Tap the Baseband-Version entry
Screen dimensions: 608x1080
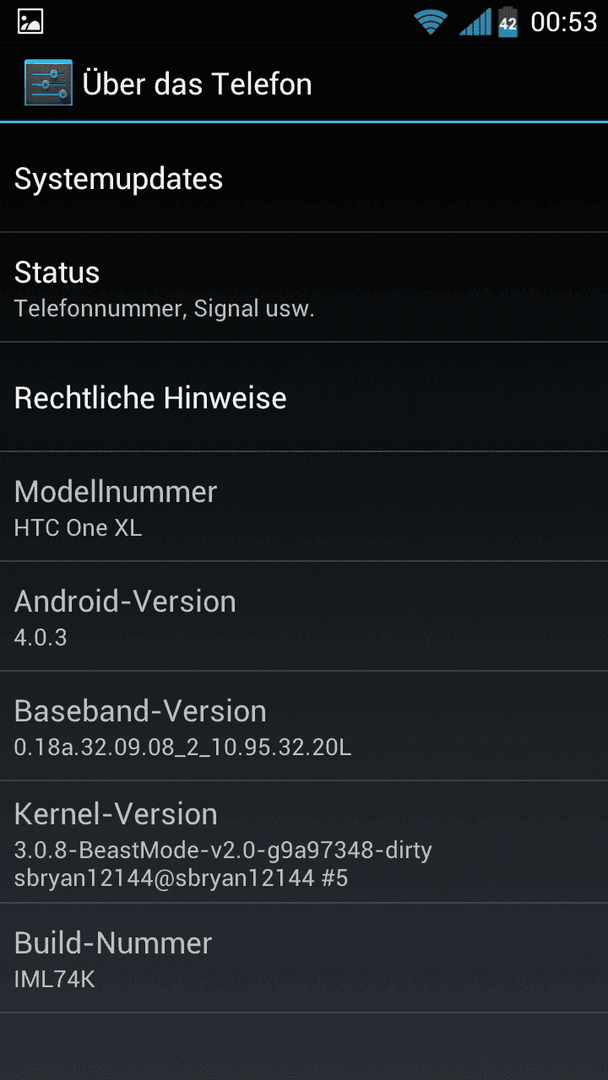click(304, 725)
